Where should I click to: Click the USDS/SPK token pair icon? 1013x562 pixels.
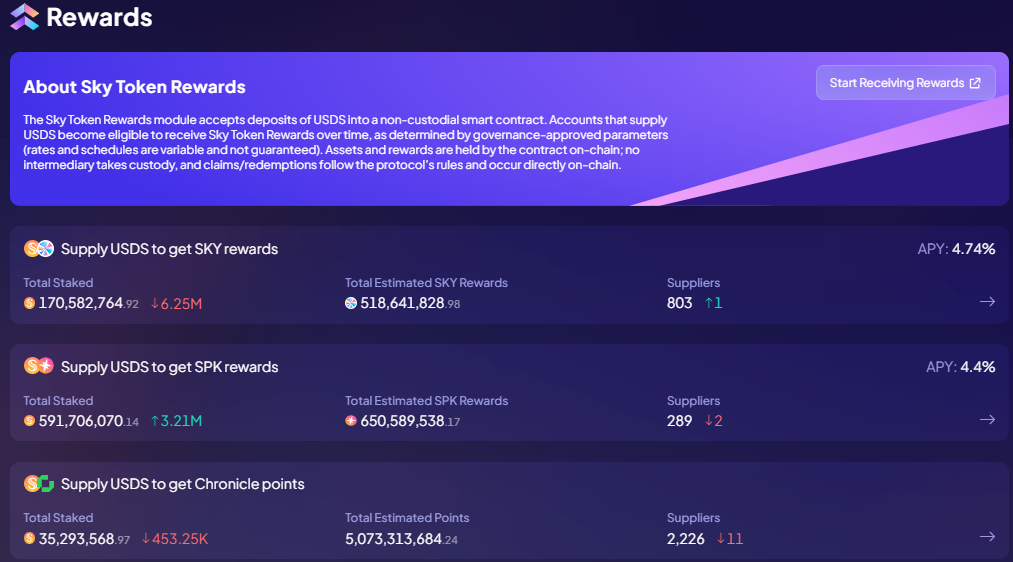[38, 366]
